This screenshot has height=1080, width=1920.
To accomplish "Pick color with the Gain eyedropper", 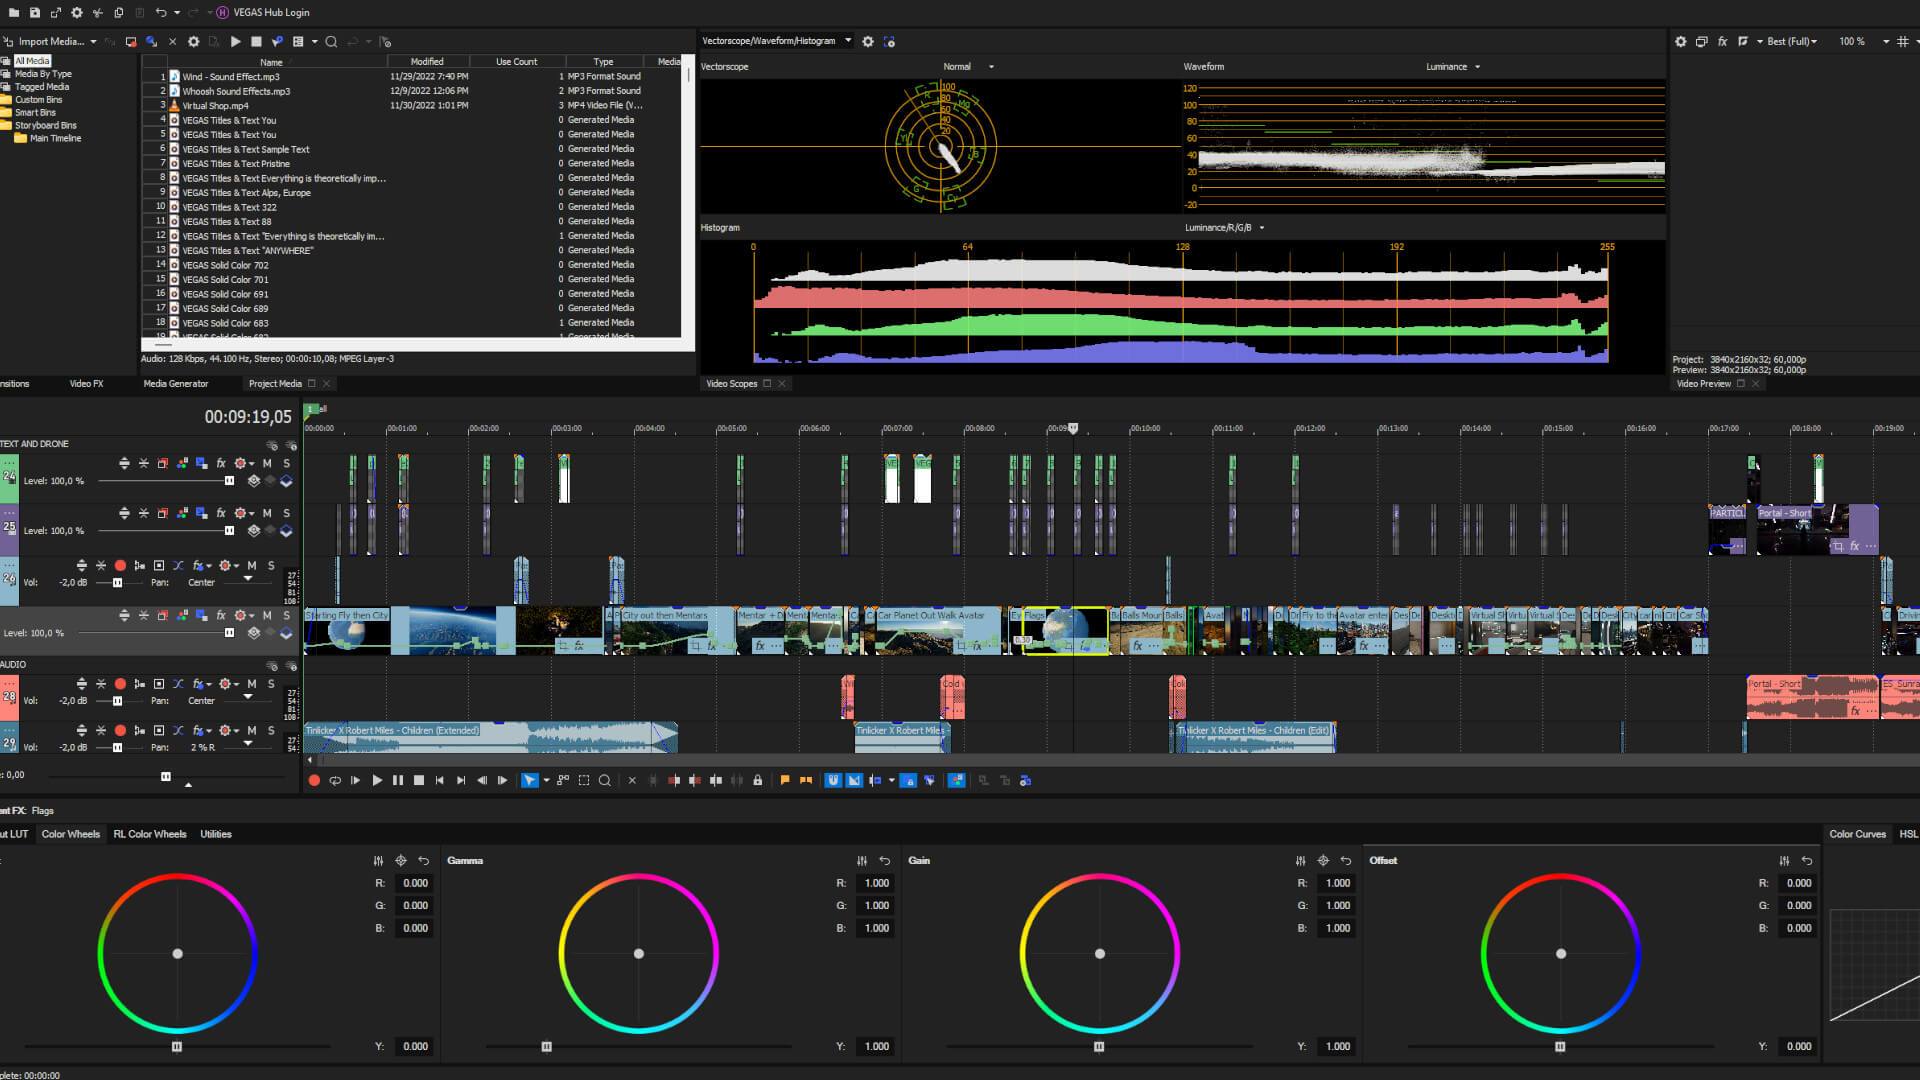I will tap(1323, 861).
